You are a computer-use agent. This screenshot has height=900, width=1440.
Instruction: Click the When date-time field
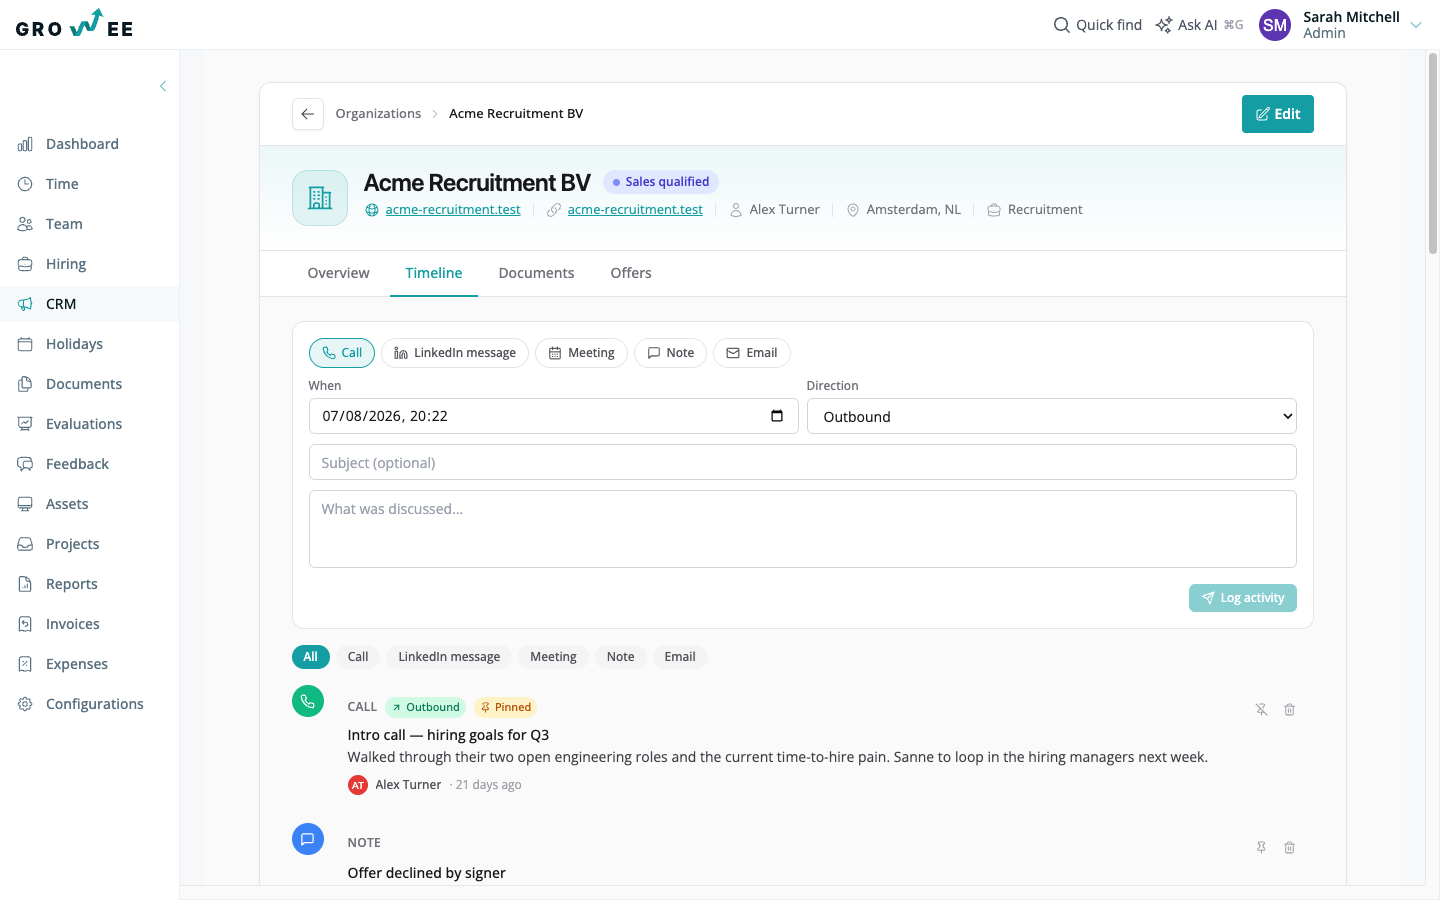tap(553, 416)
